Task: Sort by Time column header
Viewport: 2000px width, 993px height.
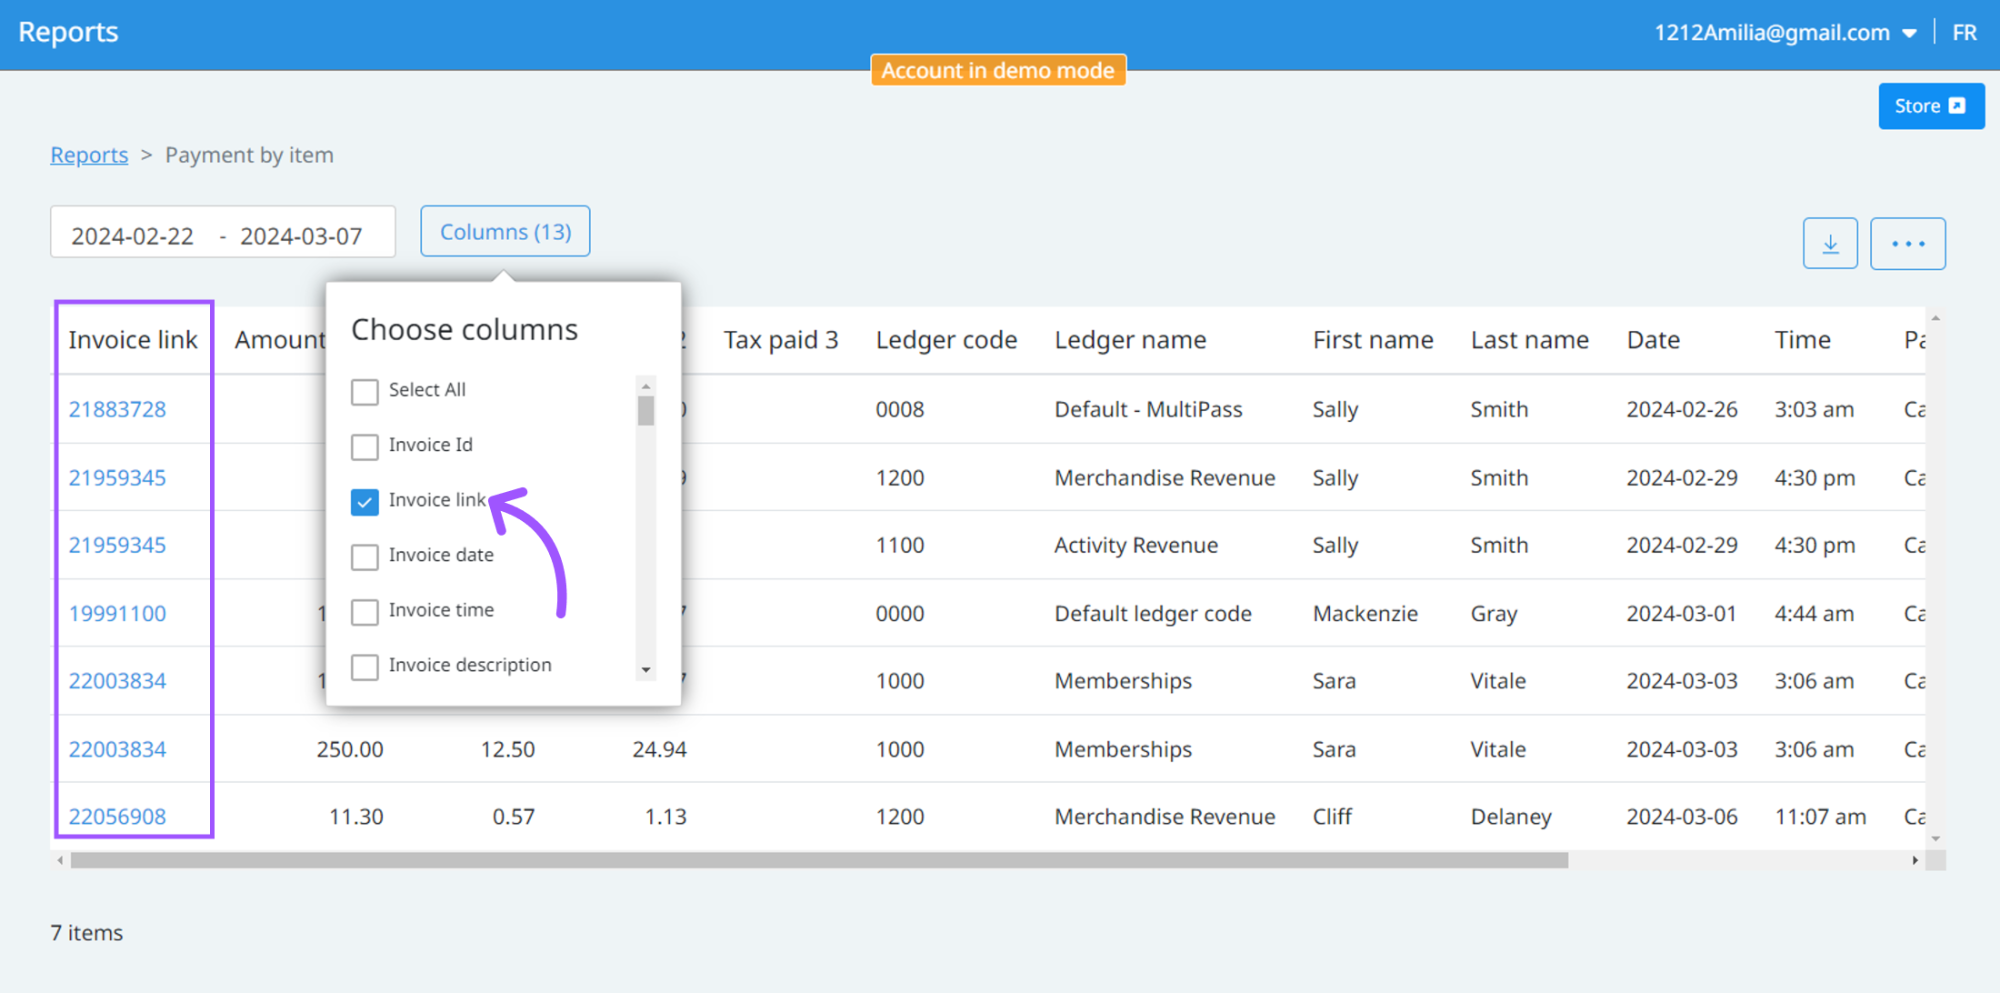Action: 1802,340
